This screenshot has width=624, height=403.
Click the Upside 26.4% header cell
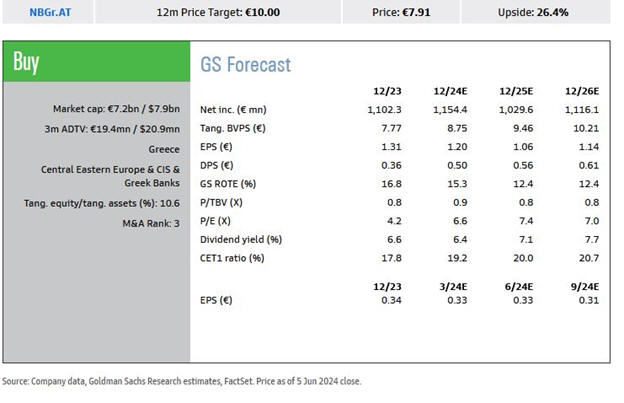tap(533, 12)
